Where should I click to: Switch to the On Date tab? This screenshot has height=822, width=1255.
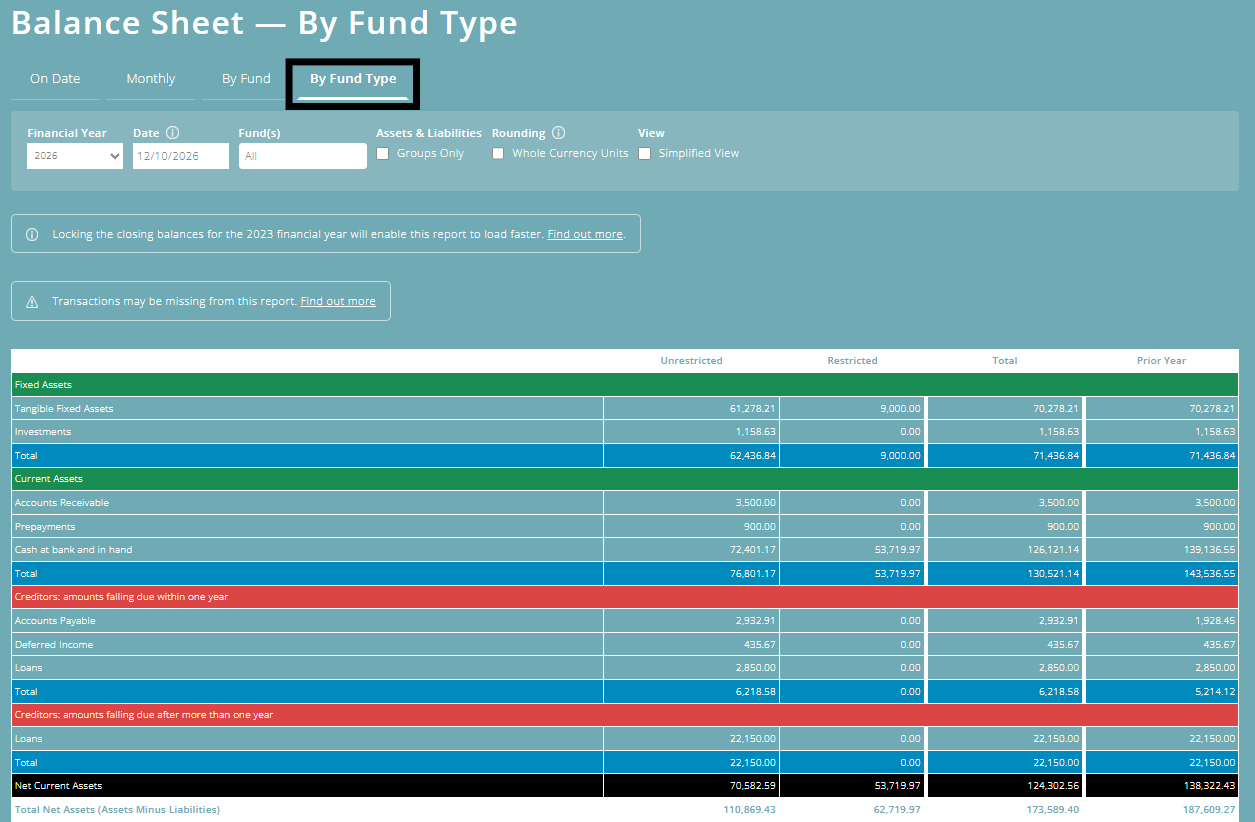[x=55, y=79]
